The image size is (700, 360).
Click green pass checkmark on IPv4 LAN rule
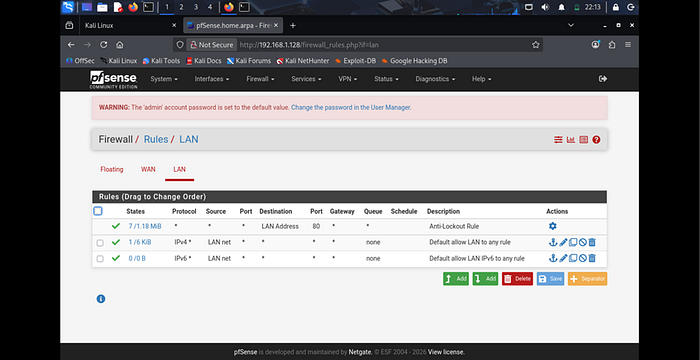click(116, 242)
